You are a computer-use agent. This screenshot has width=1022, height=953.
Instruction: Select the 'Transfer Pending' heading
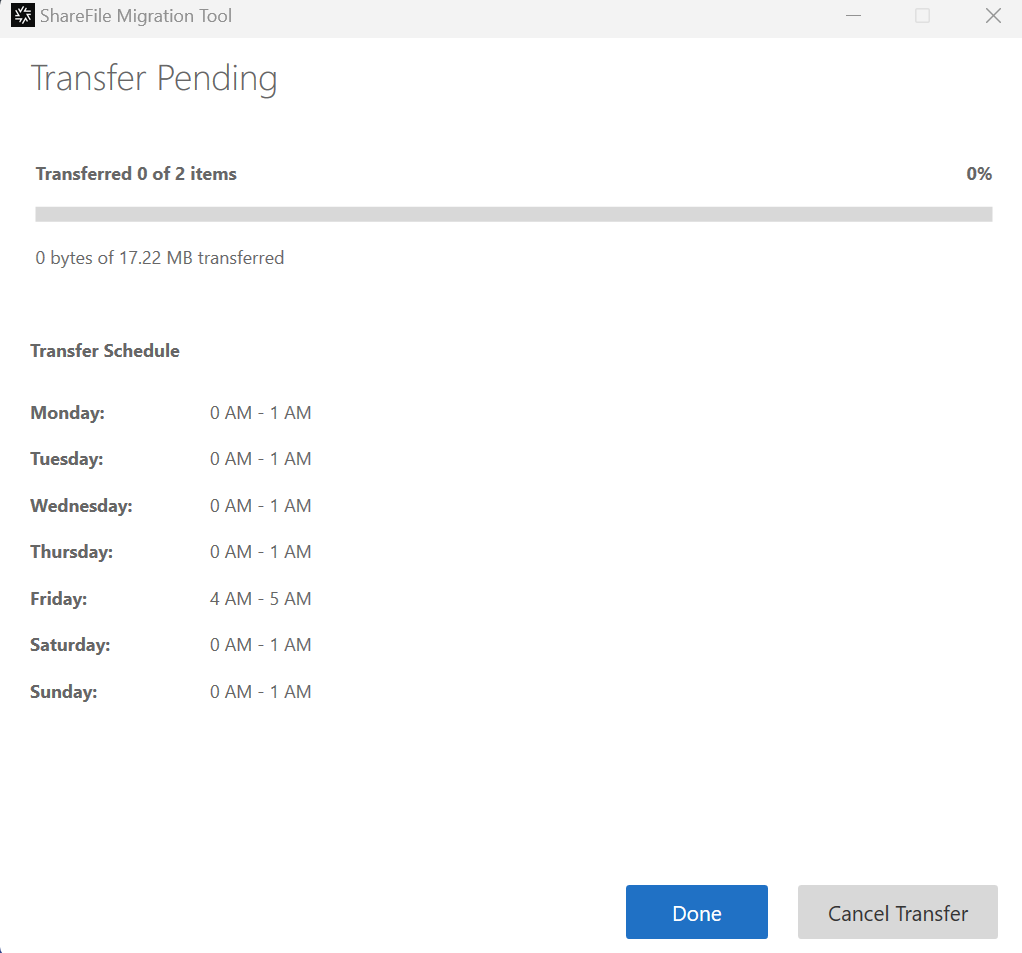pyautogui.click(x=154, y=79)
